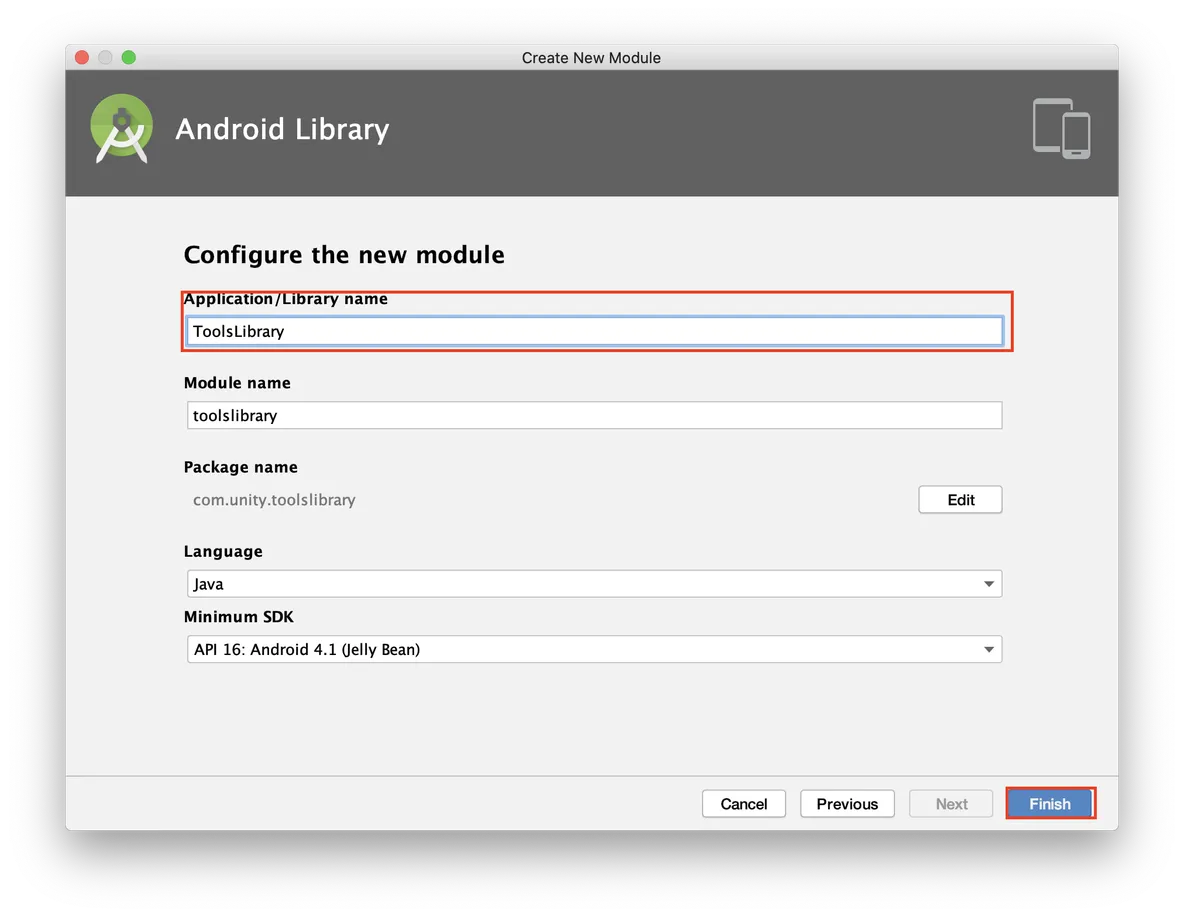Click the Module name input field
The height and width of the screenshot is (917, 1184).
pos(594,415)
